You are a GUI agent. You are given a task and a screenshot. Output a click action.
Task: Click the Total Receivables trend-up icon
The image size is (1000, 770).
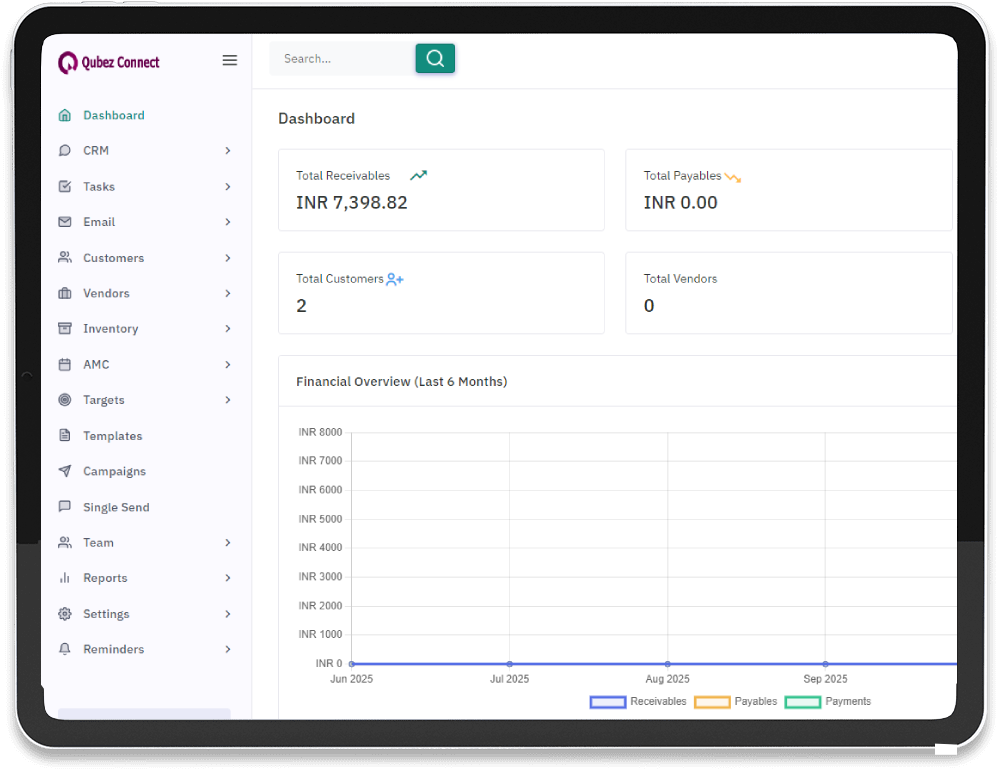pos(418,176)
